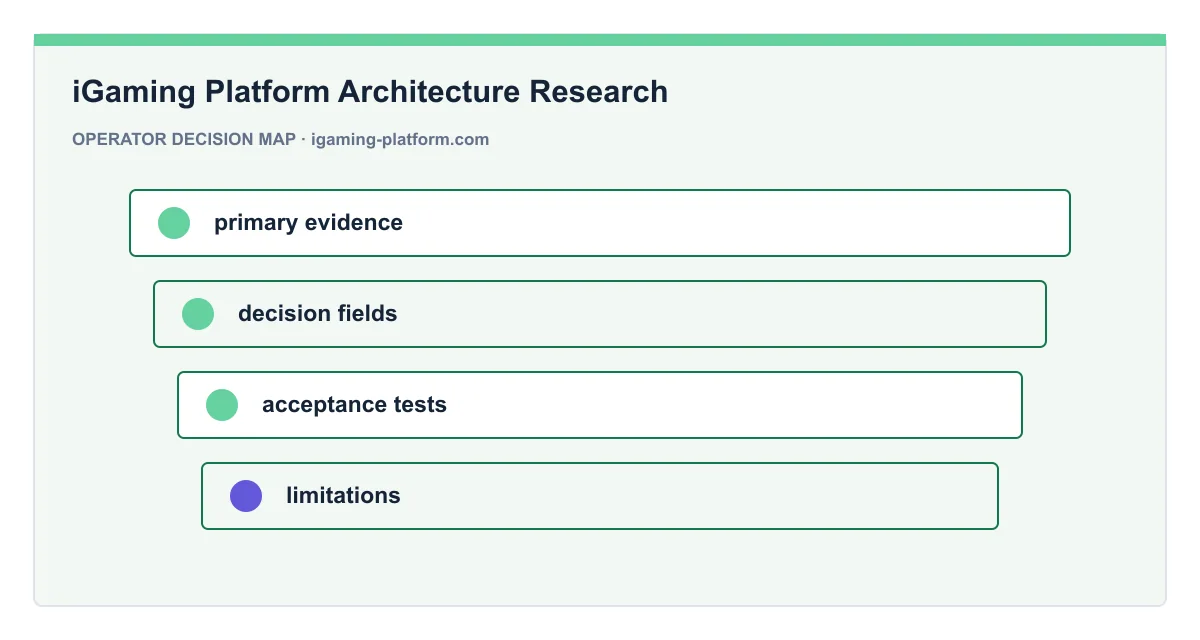The height and width of the screenshot is (640, 1200).
Task: Select the decision fields label
Action: [x=317, y=314]
